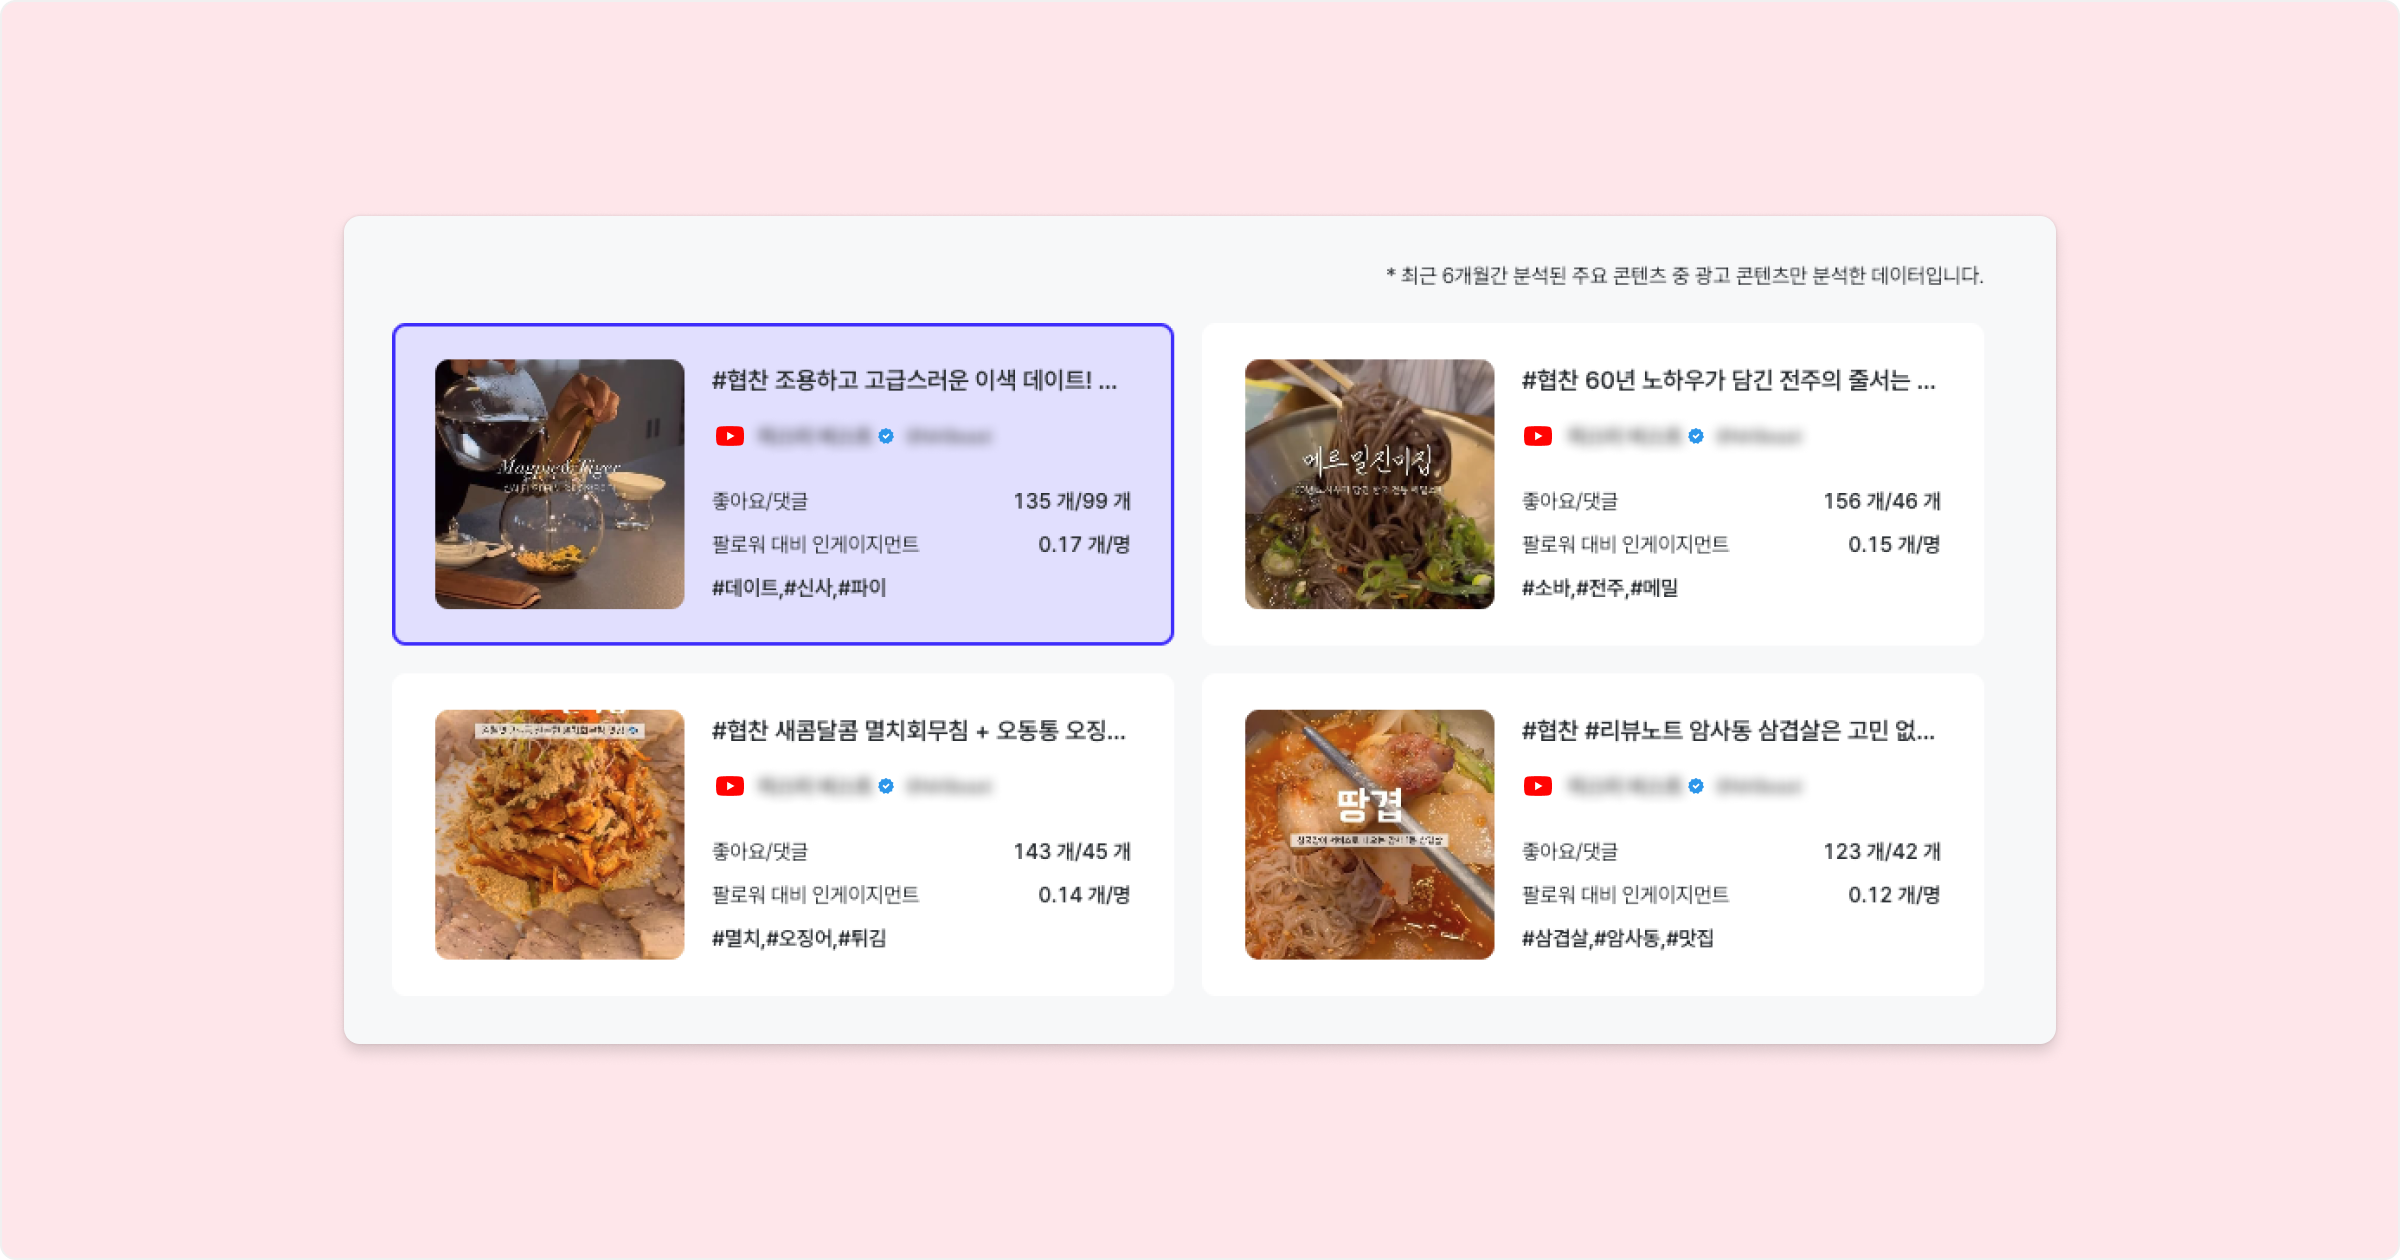The image size is (2400, 1260).
Task: Click verified badge on 삼겹살 card
Action: pos(1696,786)
